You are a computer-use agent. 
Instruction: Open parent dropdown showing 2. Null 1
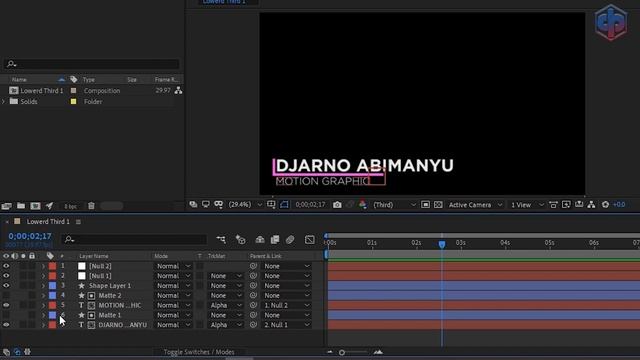tap(287, 325)
